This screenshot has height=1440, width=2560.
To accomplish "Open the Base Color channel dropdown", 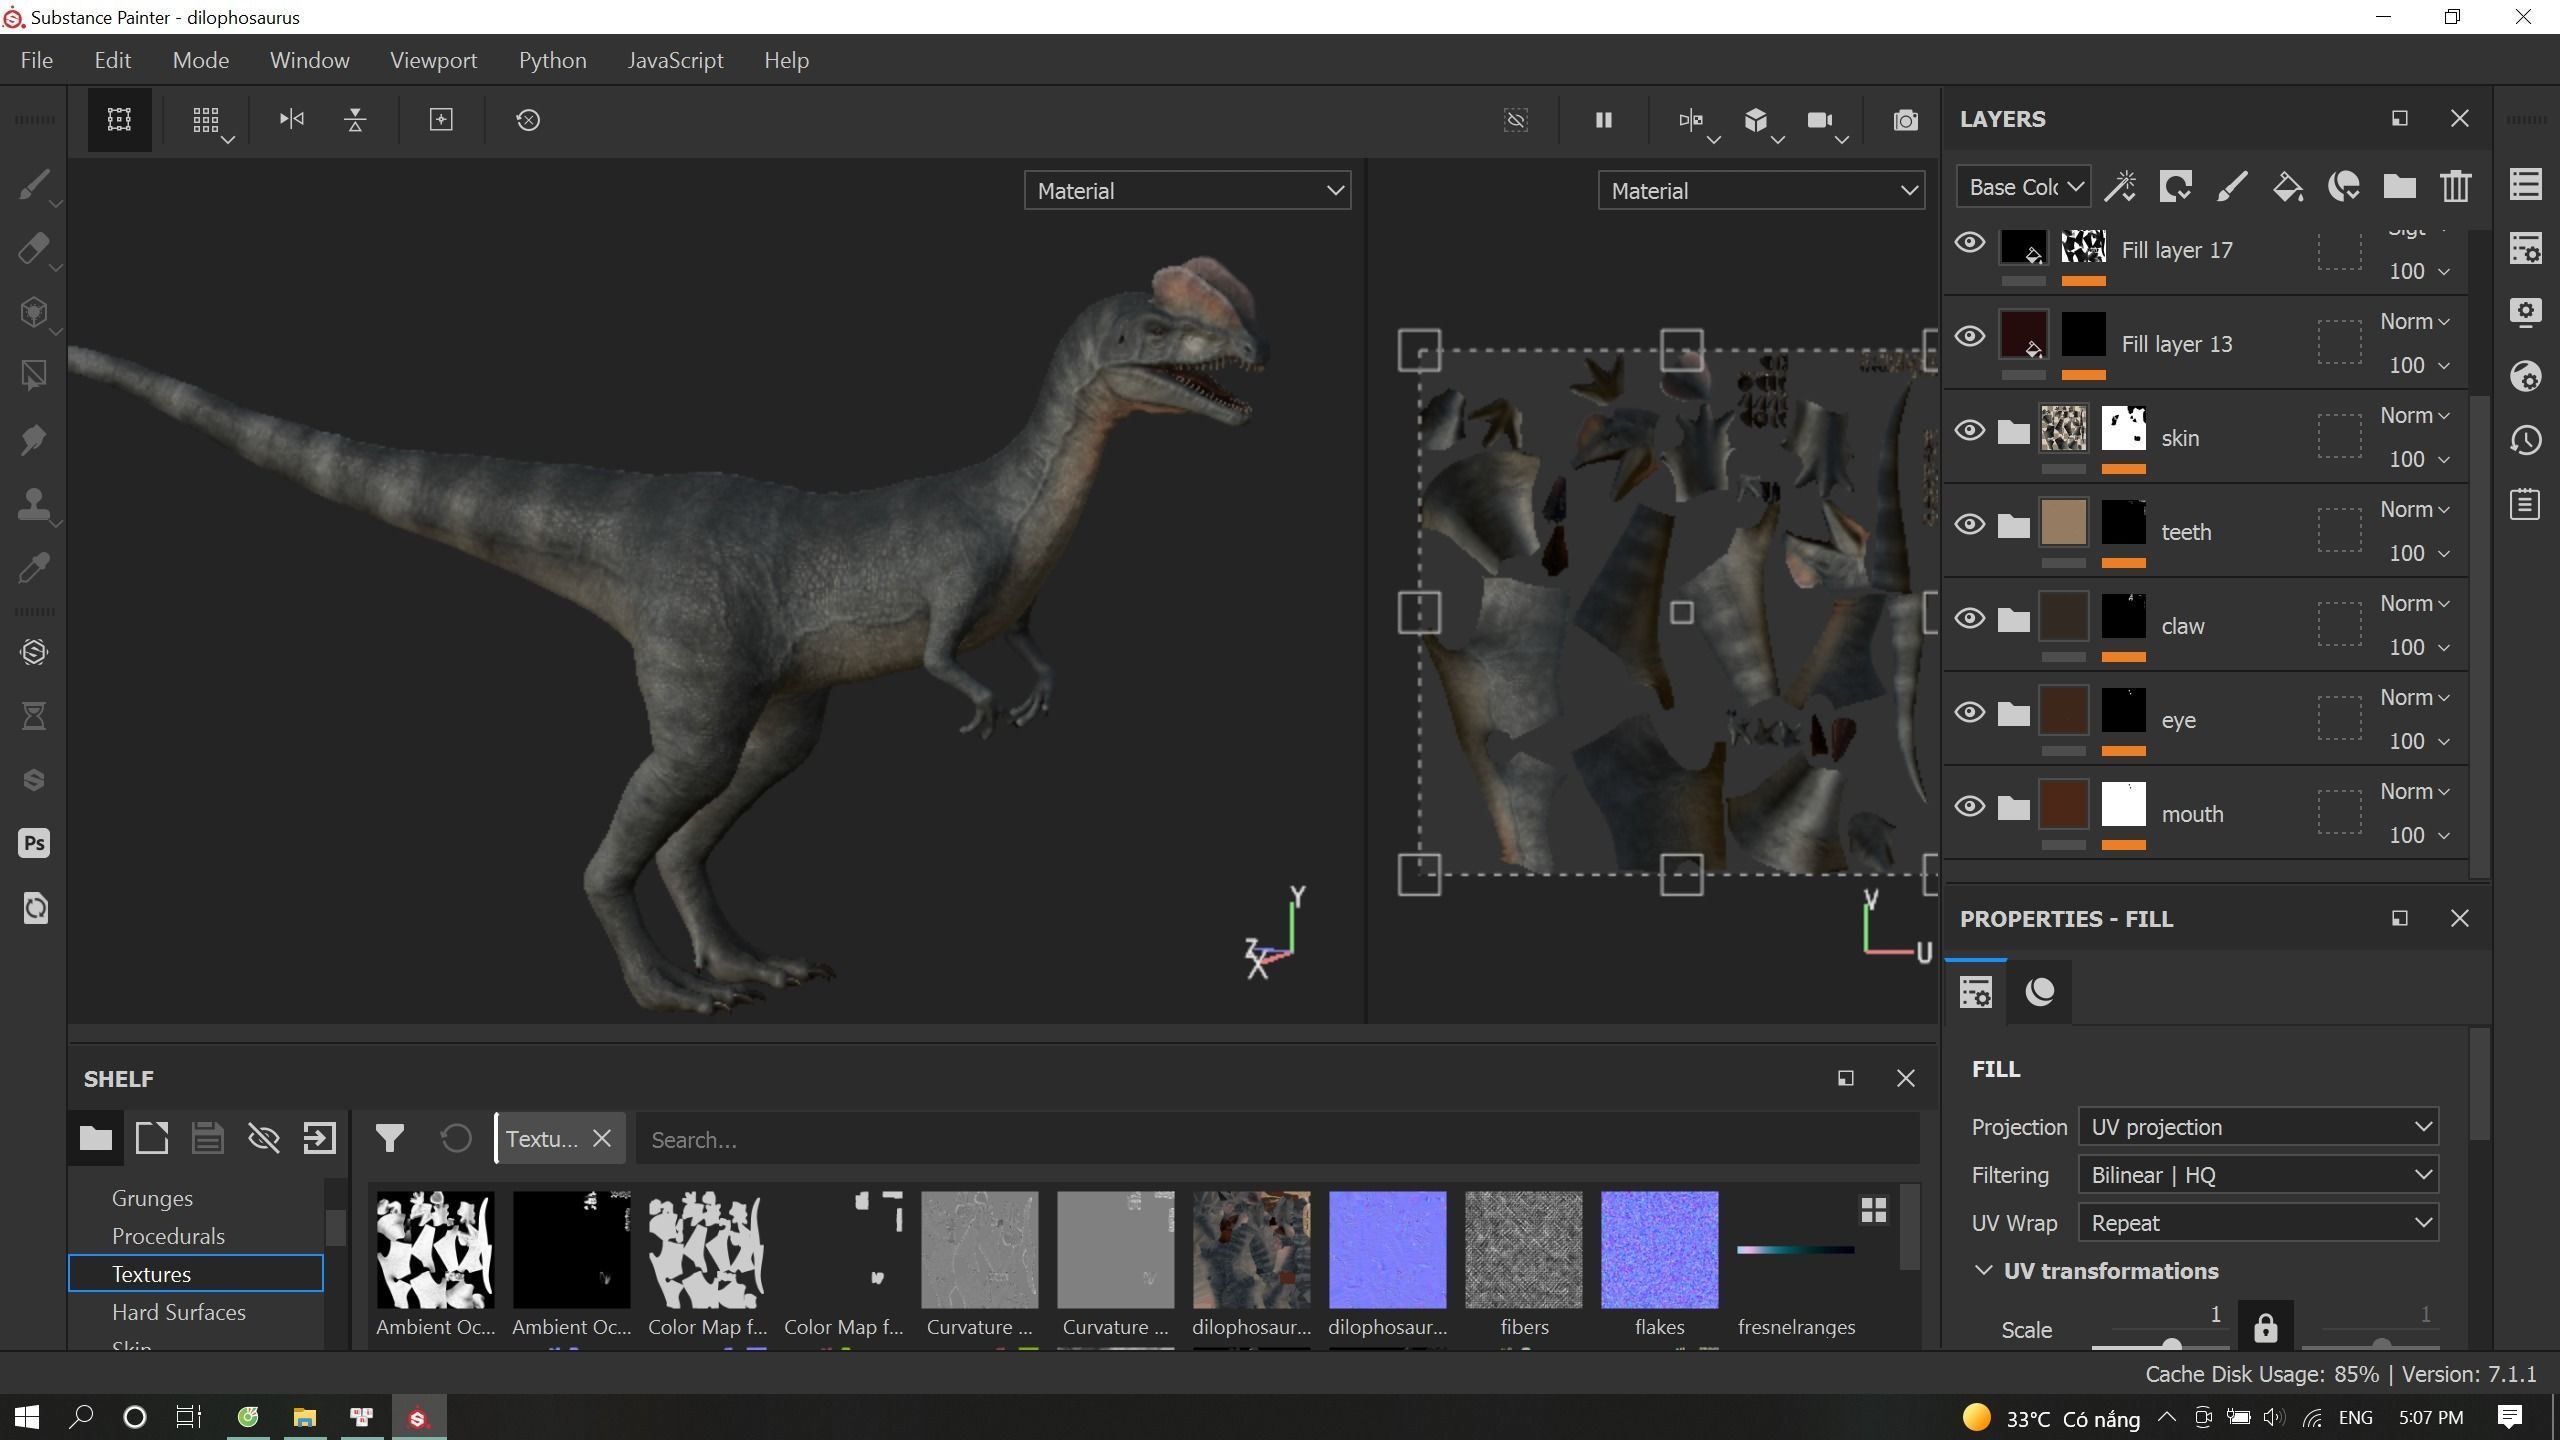I will click(x=2025, y=187).
